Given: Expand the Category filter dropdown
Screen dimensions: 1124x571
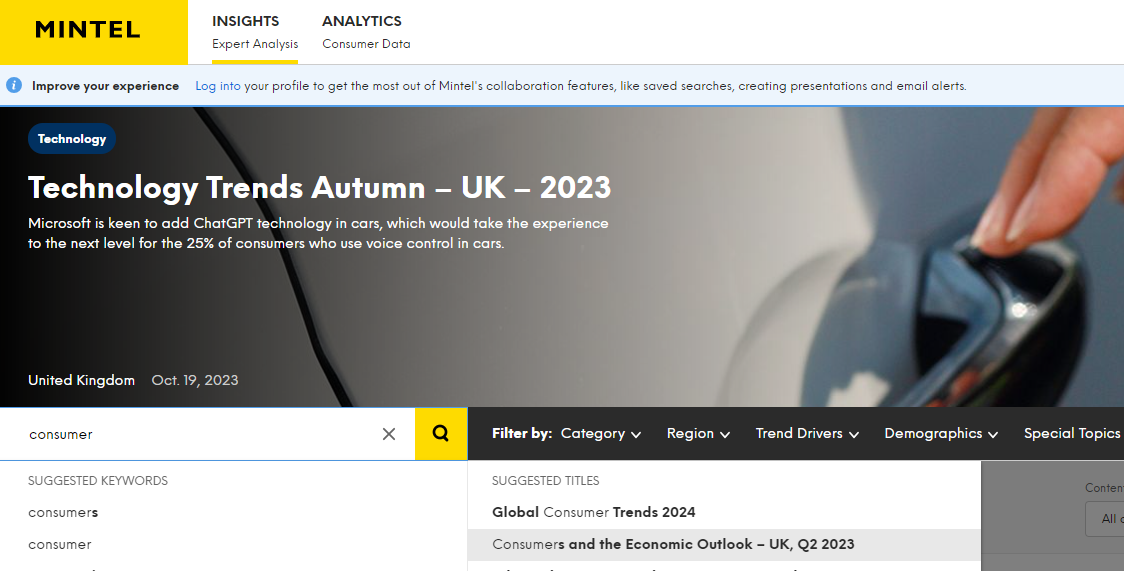Looking at the screenshot, I should pyautogui.click(x=600, y=434).
